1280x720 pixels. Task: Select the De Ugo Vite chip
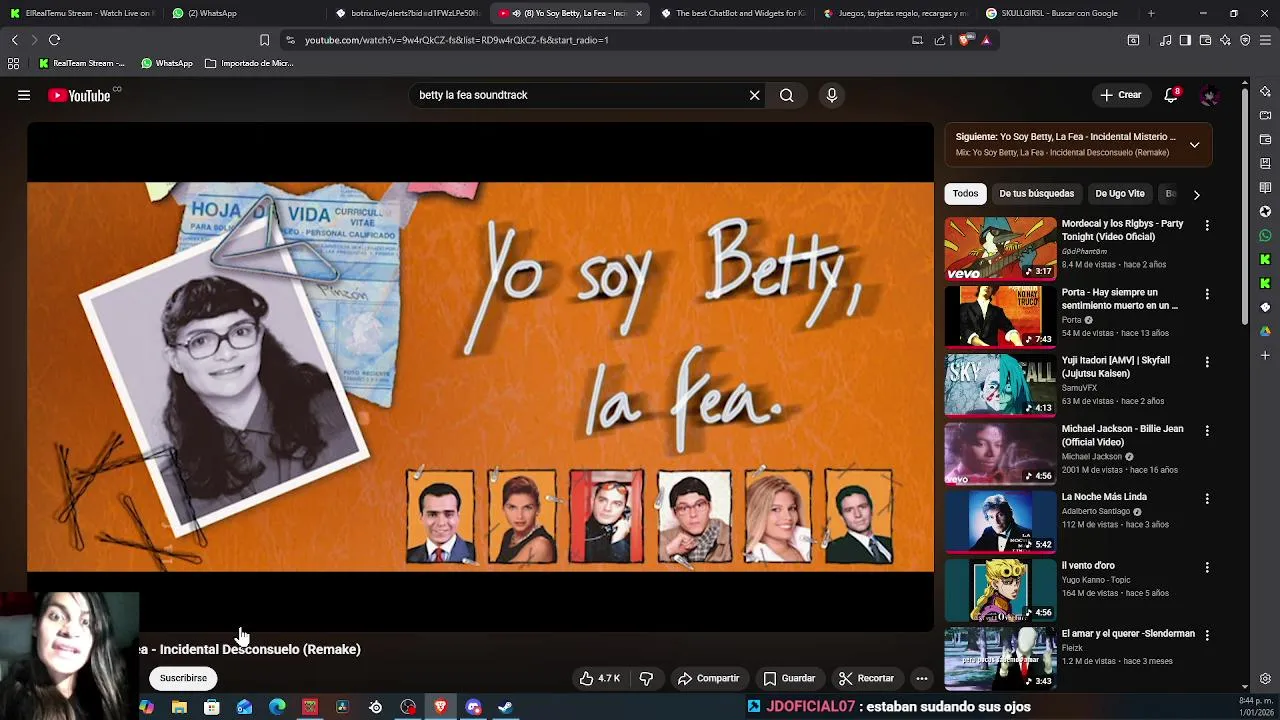(1119, 193)
